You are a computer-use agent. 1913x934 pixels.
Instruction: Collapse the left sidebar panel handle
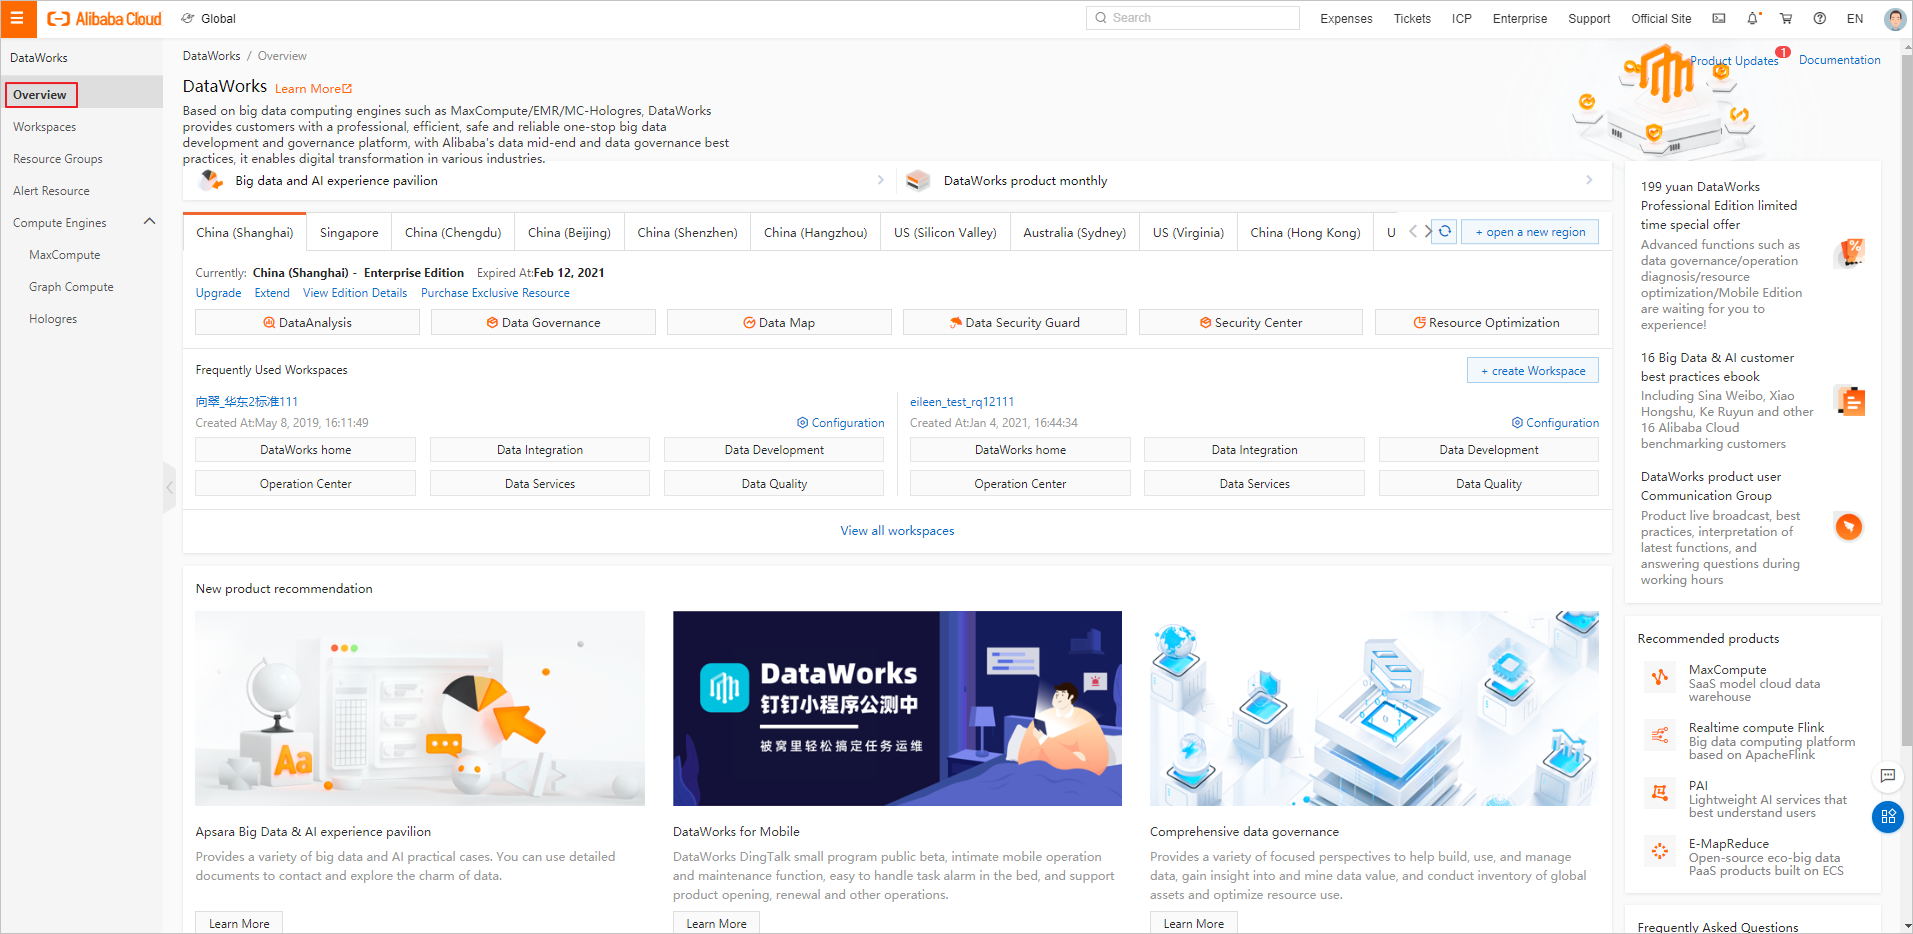click(169, 487)
